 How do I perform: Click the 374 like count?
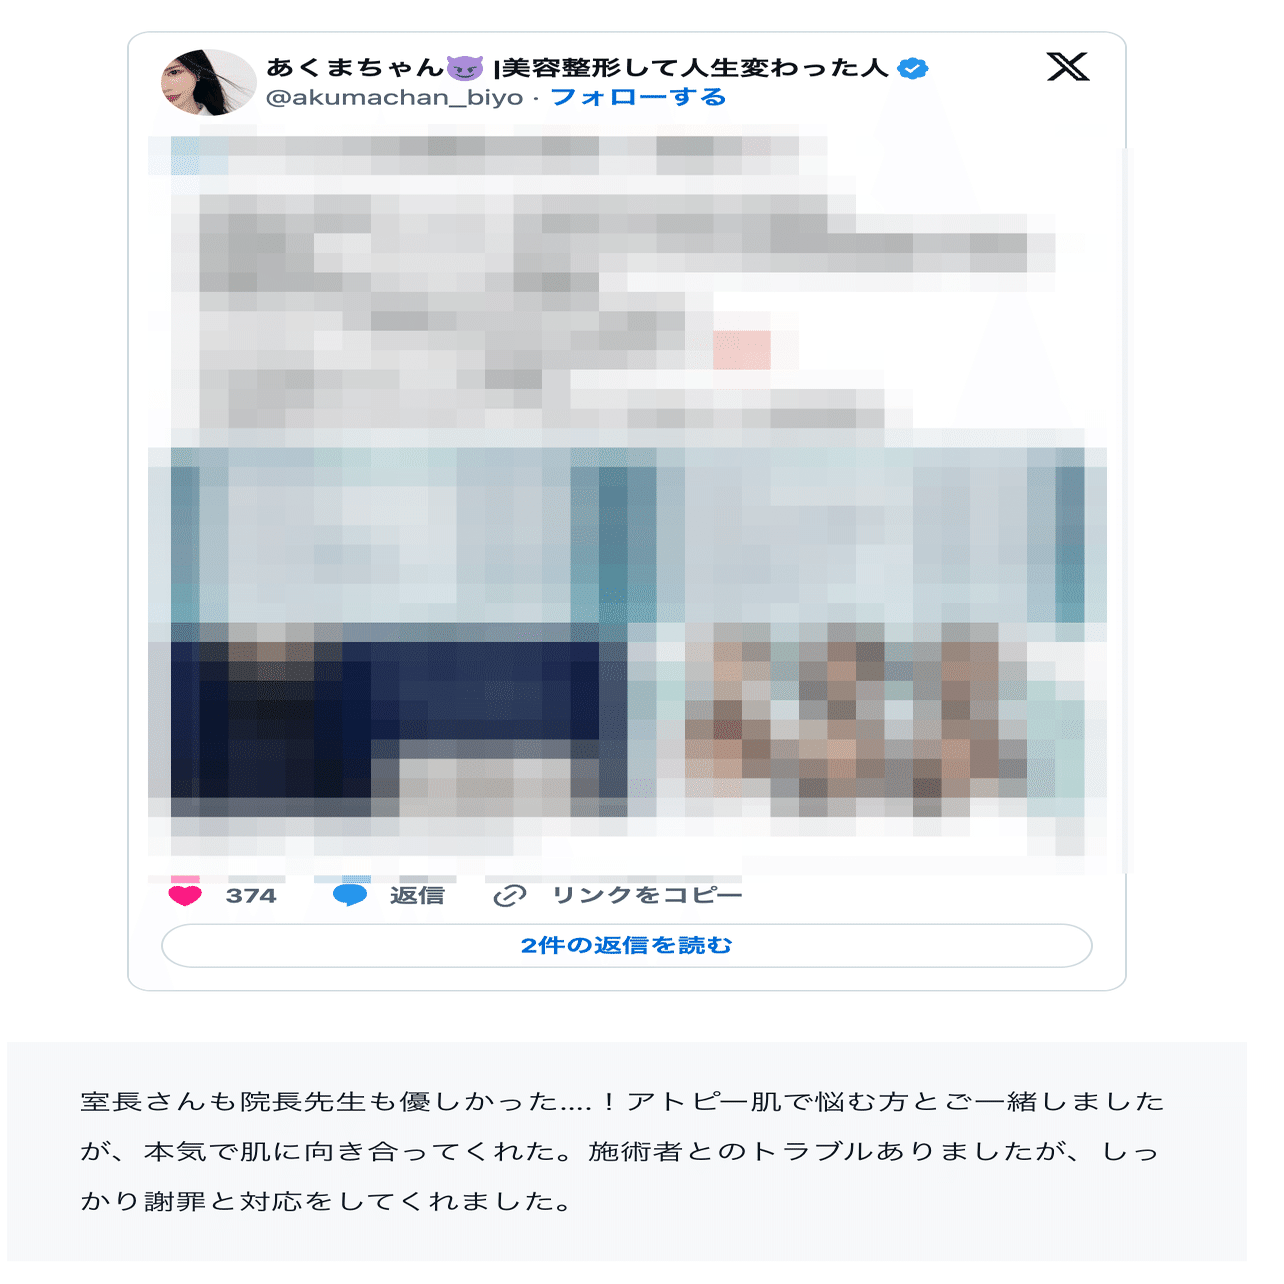click(x=251, y=896)
